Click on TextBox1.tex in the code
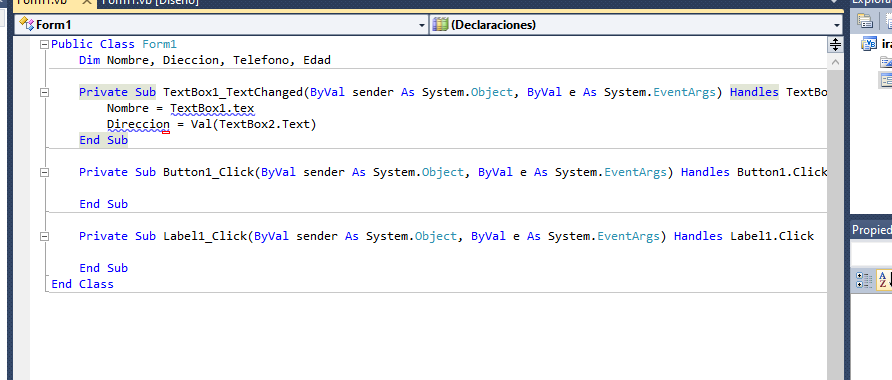Image resolution: width=892 pixels, height=380 pixels. tap(212, 109)
